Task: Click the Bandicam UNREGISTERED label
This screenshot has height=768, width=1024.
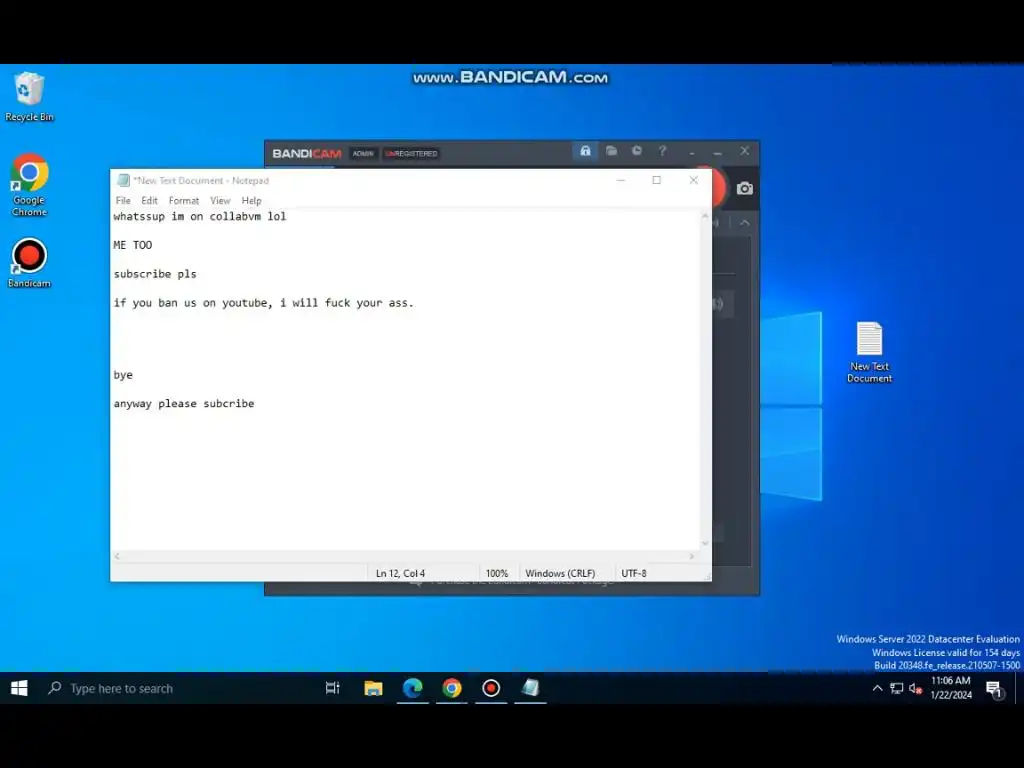Action: pos(411,153)
